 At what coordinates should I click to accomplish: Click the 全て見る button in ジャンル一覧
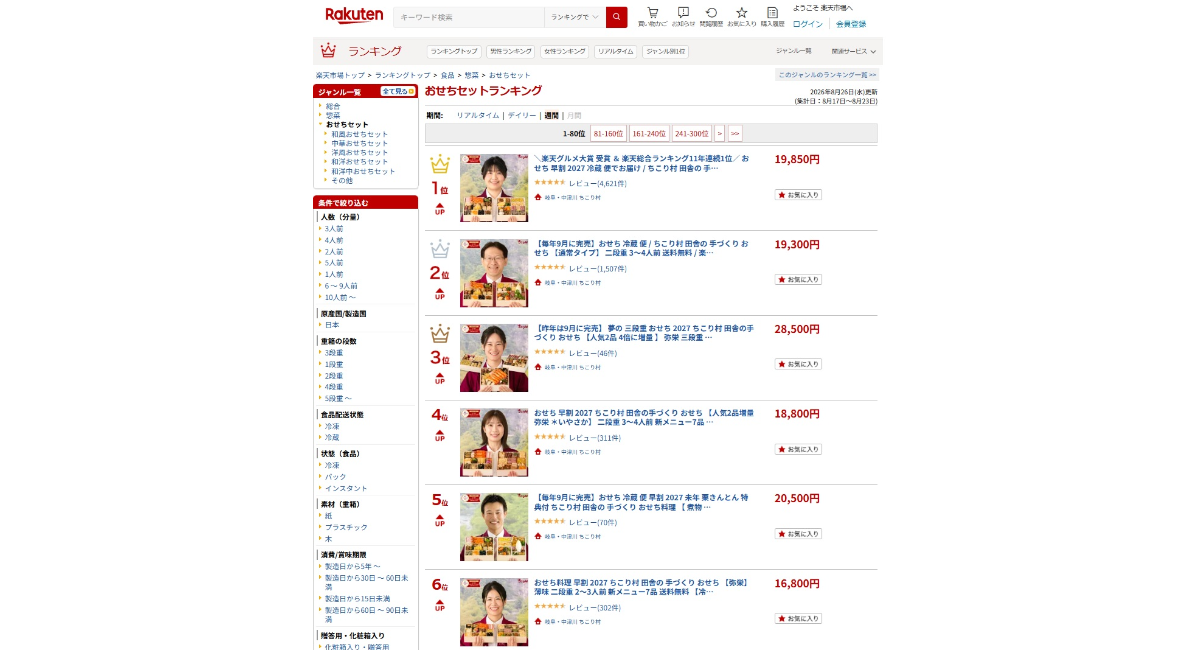398,91
